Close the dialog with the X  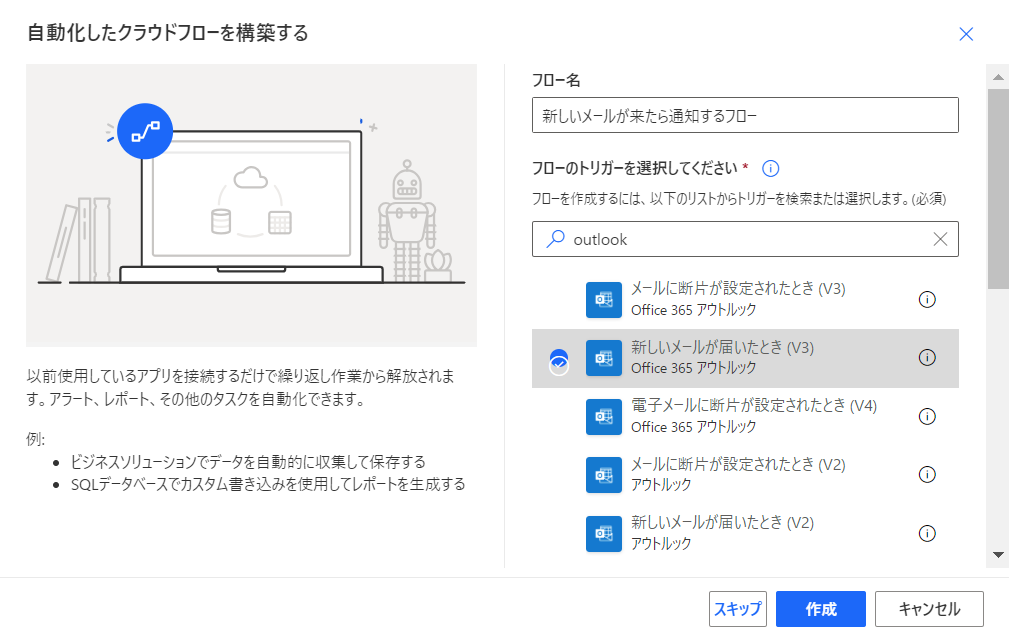click(x=966, y=34)
